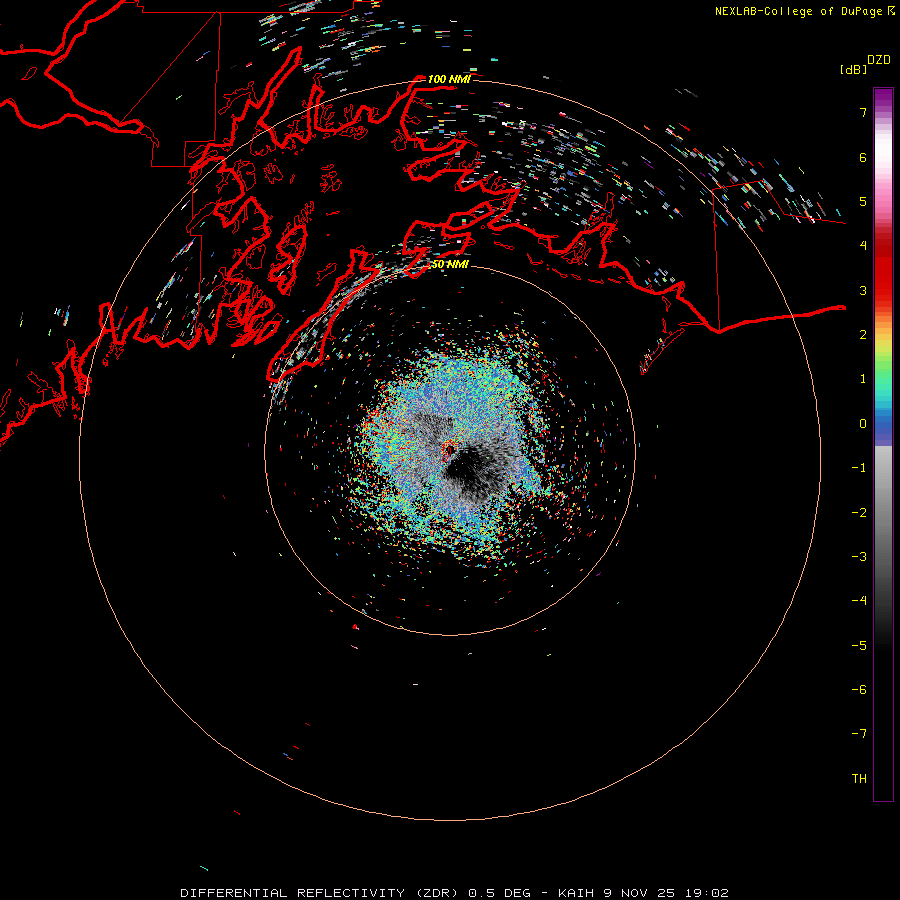Click the 4 value on color scale

tap(863, 246)
